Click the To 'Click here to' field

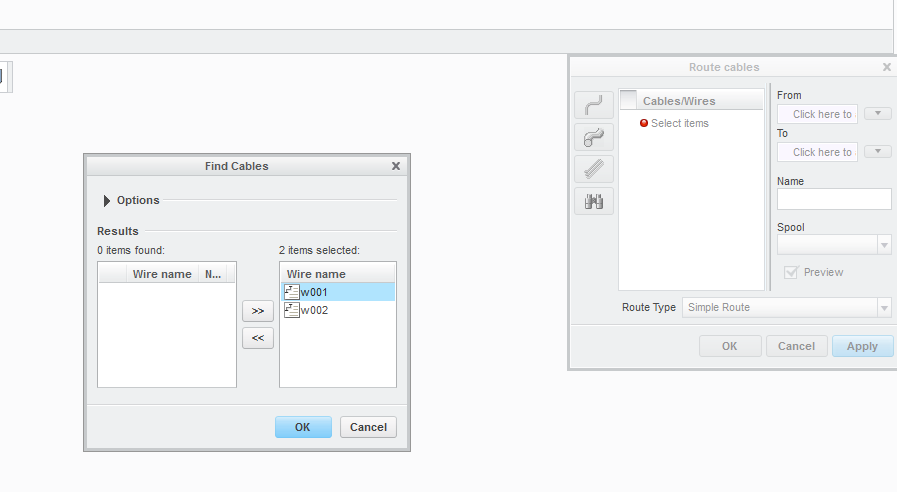tap(817, 152)
